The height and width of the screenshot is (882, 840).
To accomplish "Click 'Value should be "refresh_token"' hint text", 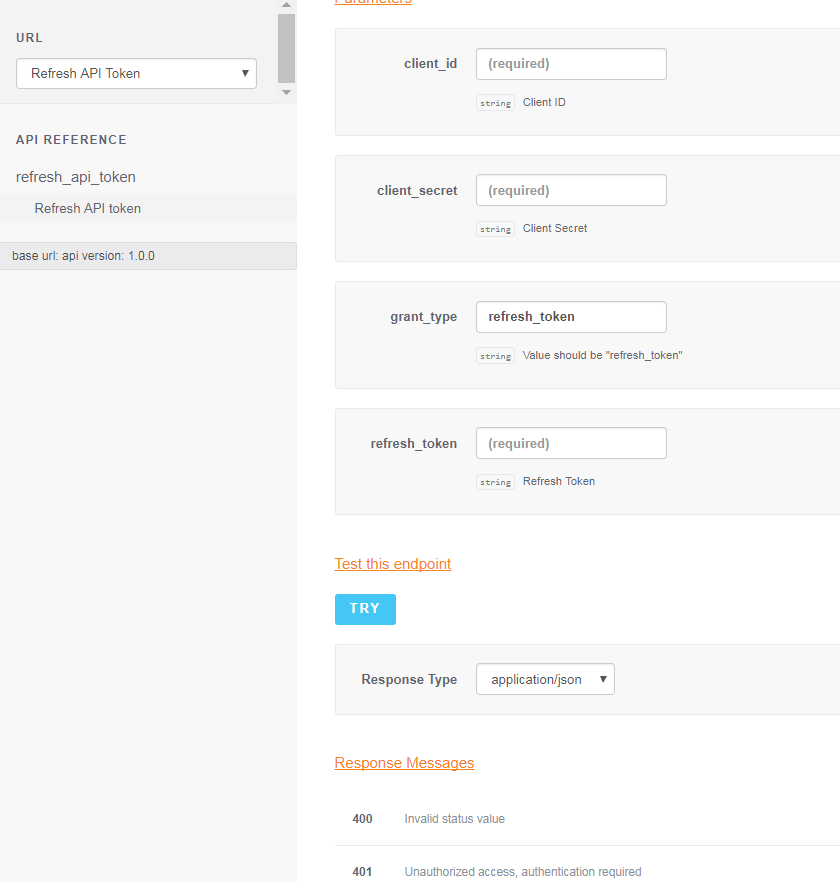I will tap(603, 356).
